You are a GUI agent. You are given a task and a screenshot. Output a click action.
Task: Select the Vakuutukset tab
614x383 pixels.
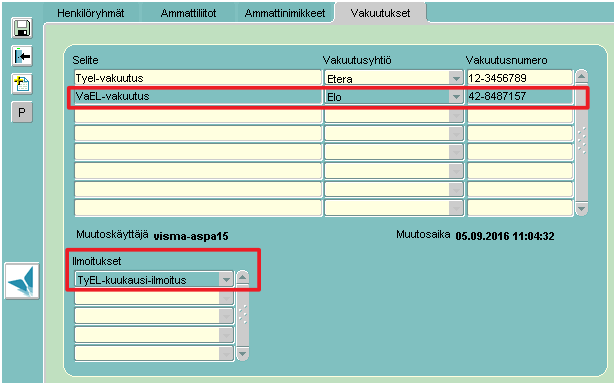pos(380,13)
